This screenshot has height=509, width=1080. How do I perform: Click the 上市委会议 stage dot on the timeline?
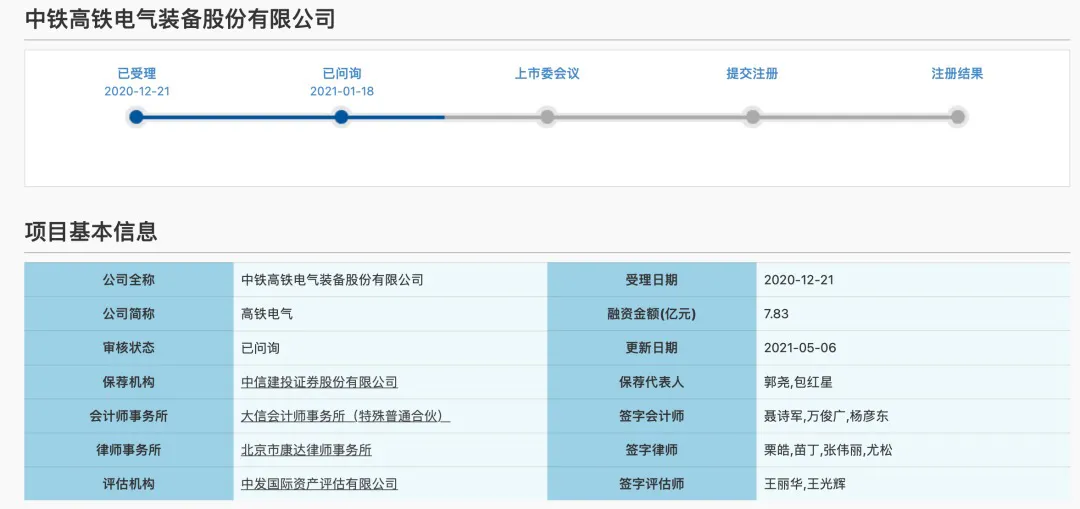coord(547,117)
